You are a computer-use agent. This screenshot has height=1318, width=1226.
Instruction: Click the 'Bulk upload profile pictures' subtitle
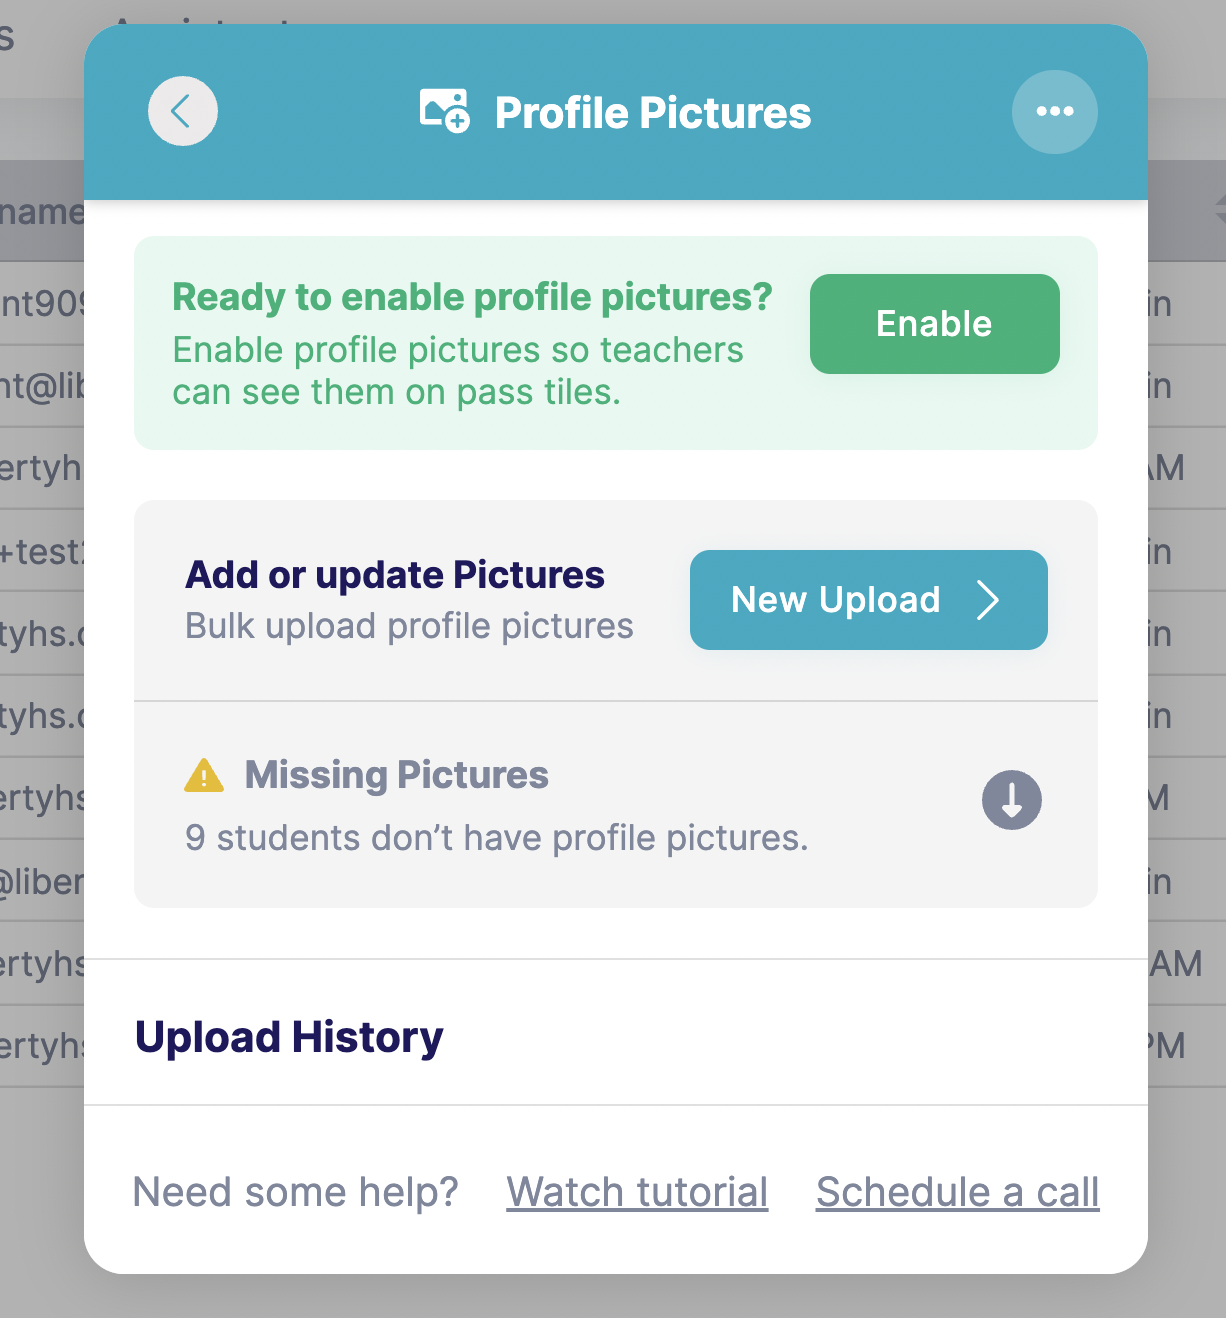(409, 626)
